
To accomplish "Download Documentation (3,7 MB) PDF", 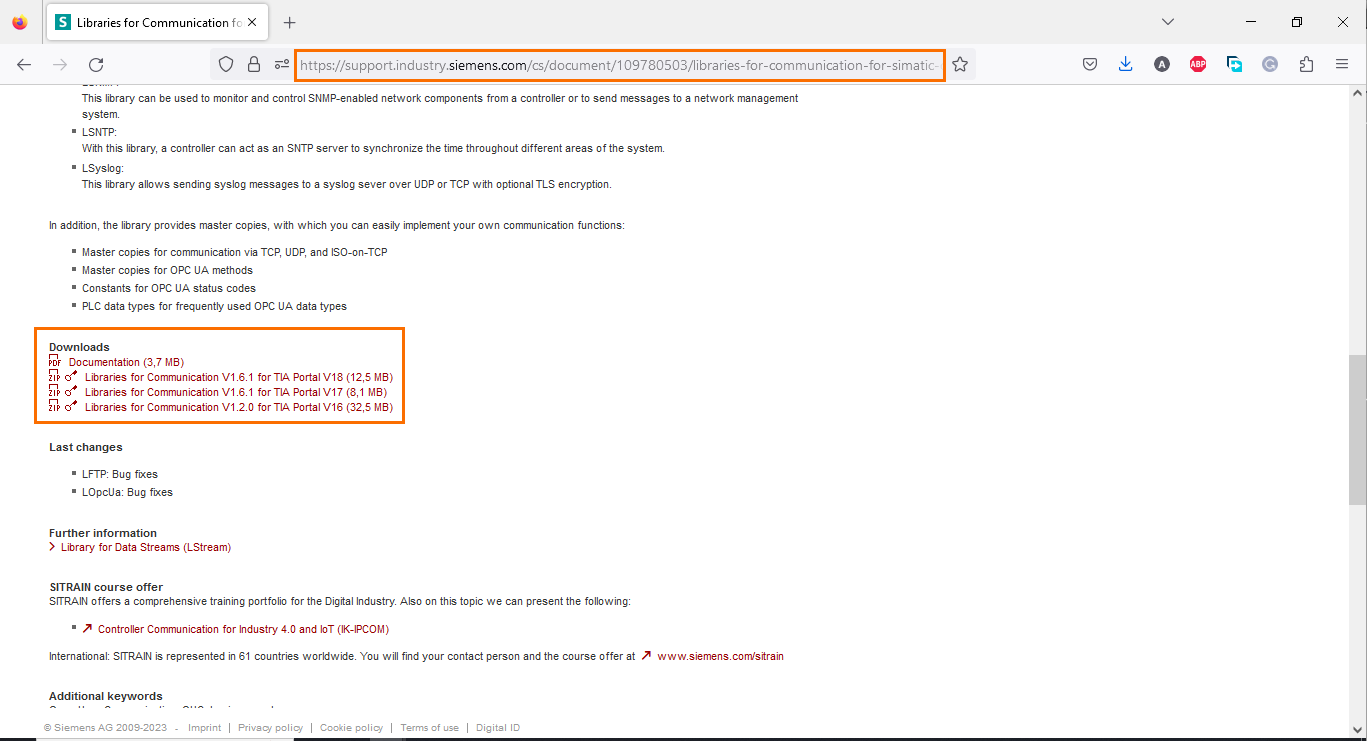I will click(126, 362).
